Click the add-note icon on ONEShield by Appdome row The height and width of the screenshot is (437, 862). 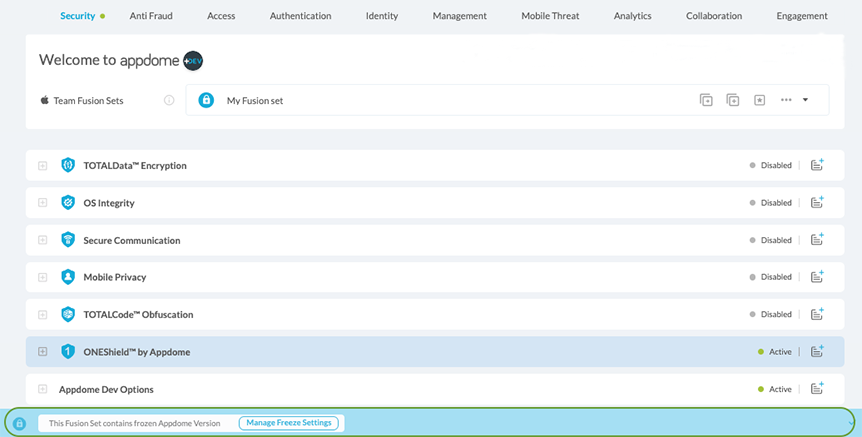click(x=817, y=351)
